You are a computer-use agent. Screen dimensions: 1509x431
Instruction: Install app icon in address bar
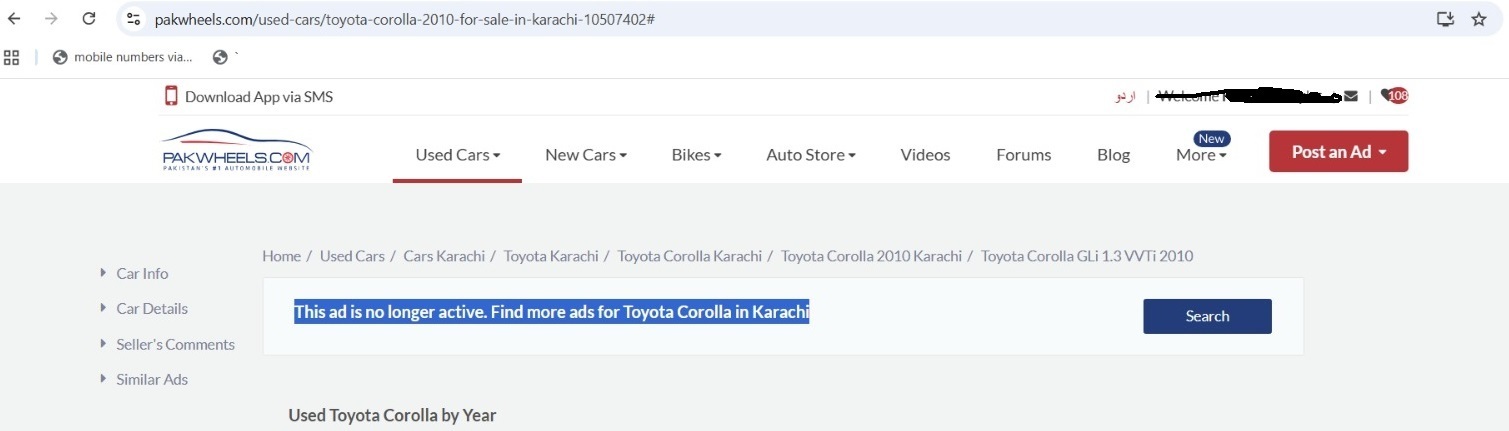pos(1445,19)
